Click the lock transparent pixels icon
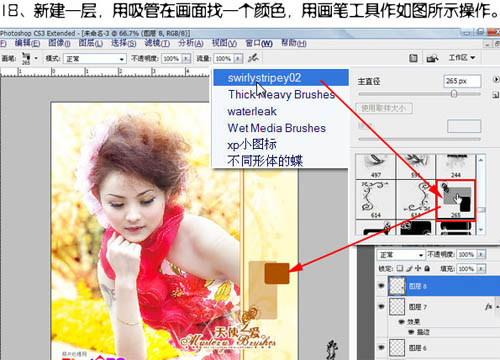 [400, 268]
